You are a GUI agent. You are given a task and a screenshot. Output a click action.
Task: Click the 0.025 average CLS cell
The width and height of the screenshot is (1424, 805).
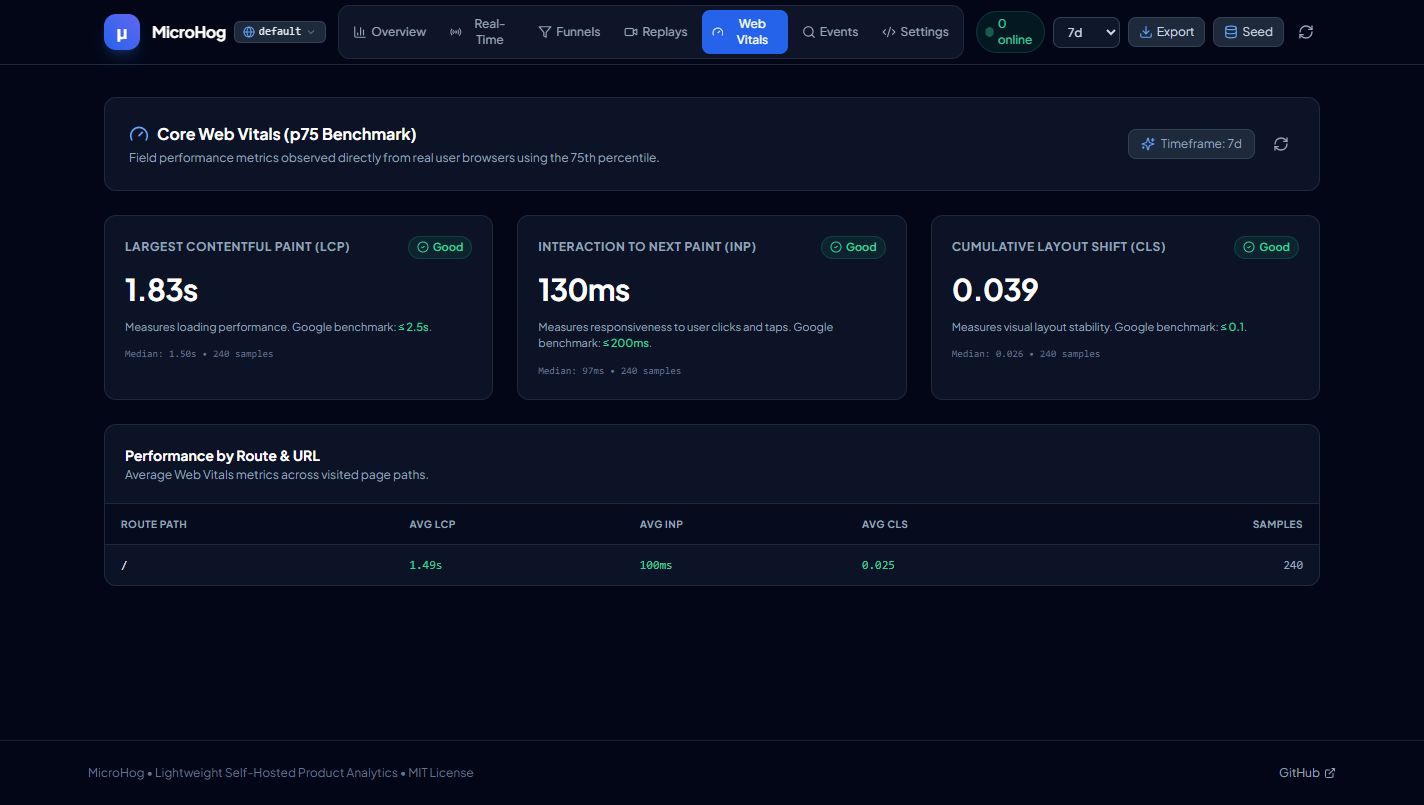878,565
